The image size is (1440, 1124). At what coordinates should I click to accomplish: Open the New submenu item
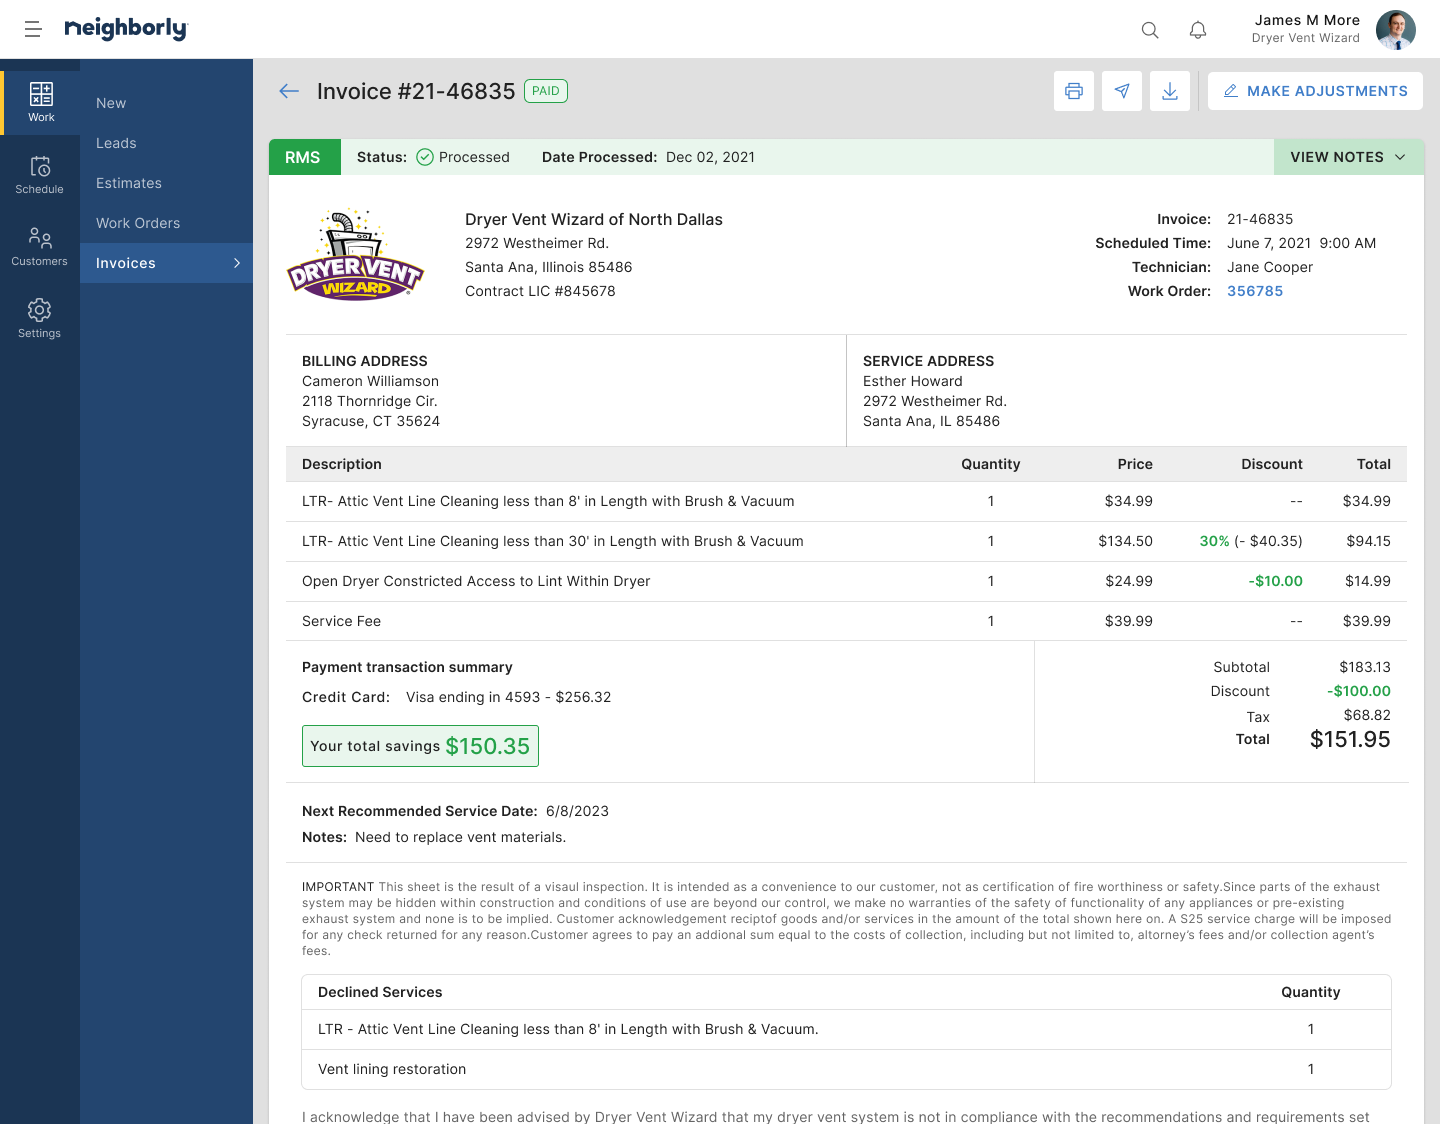111,103
